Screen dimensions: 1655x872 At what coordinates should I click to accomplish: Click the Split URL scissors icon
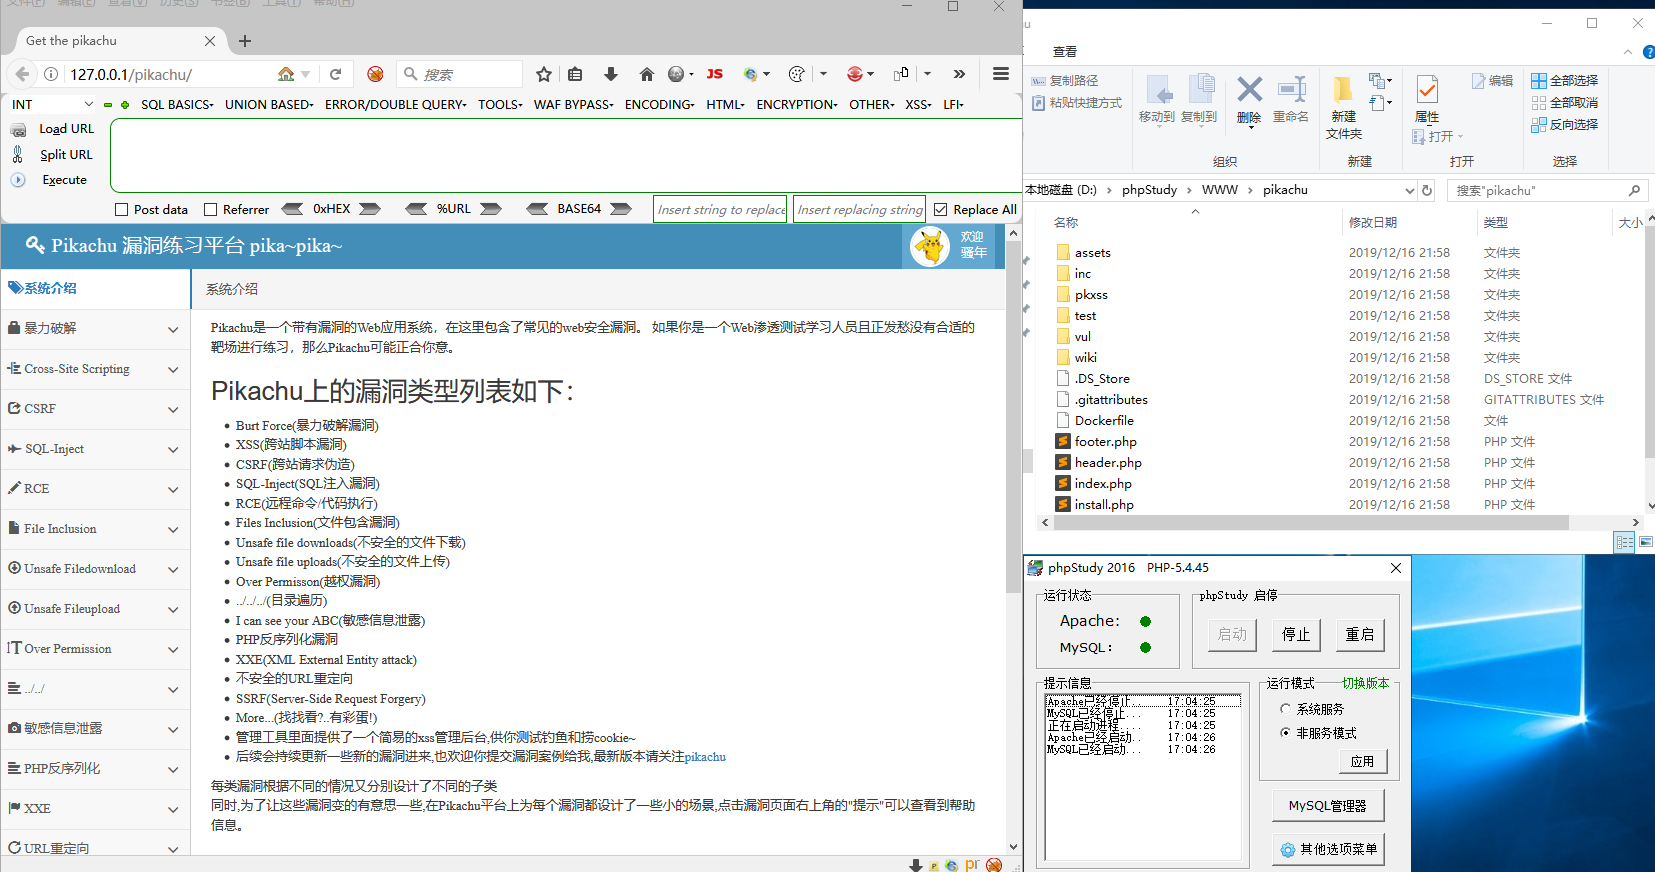18,154
